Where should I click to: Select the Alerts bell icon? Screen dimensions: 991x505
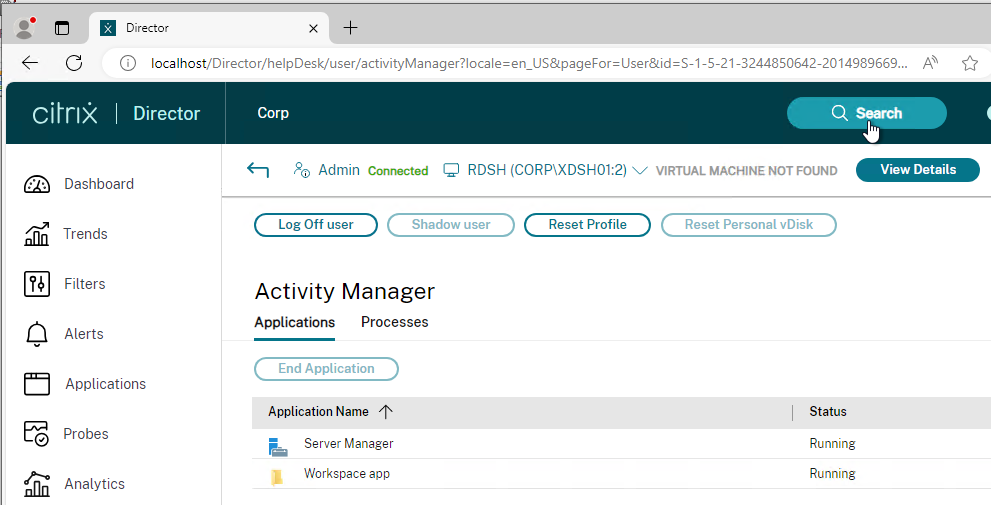37,334
